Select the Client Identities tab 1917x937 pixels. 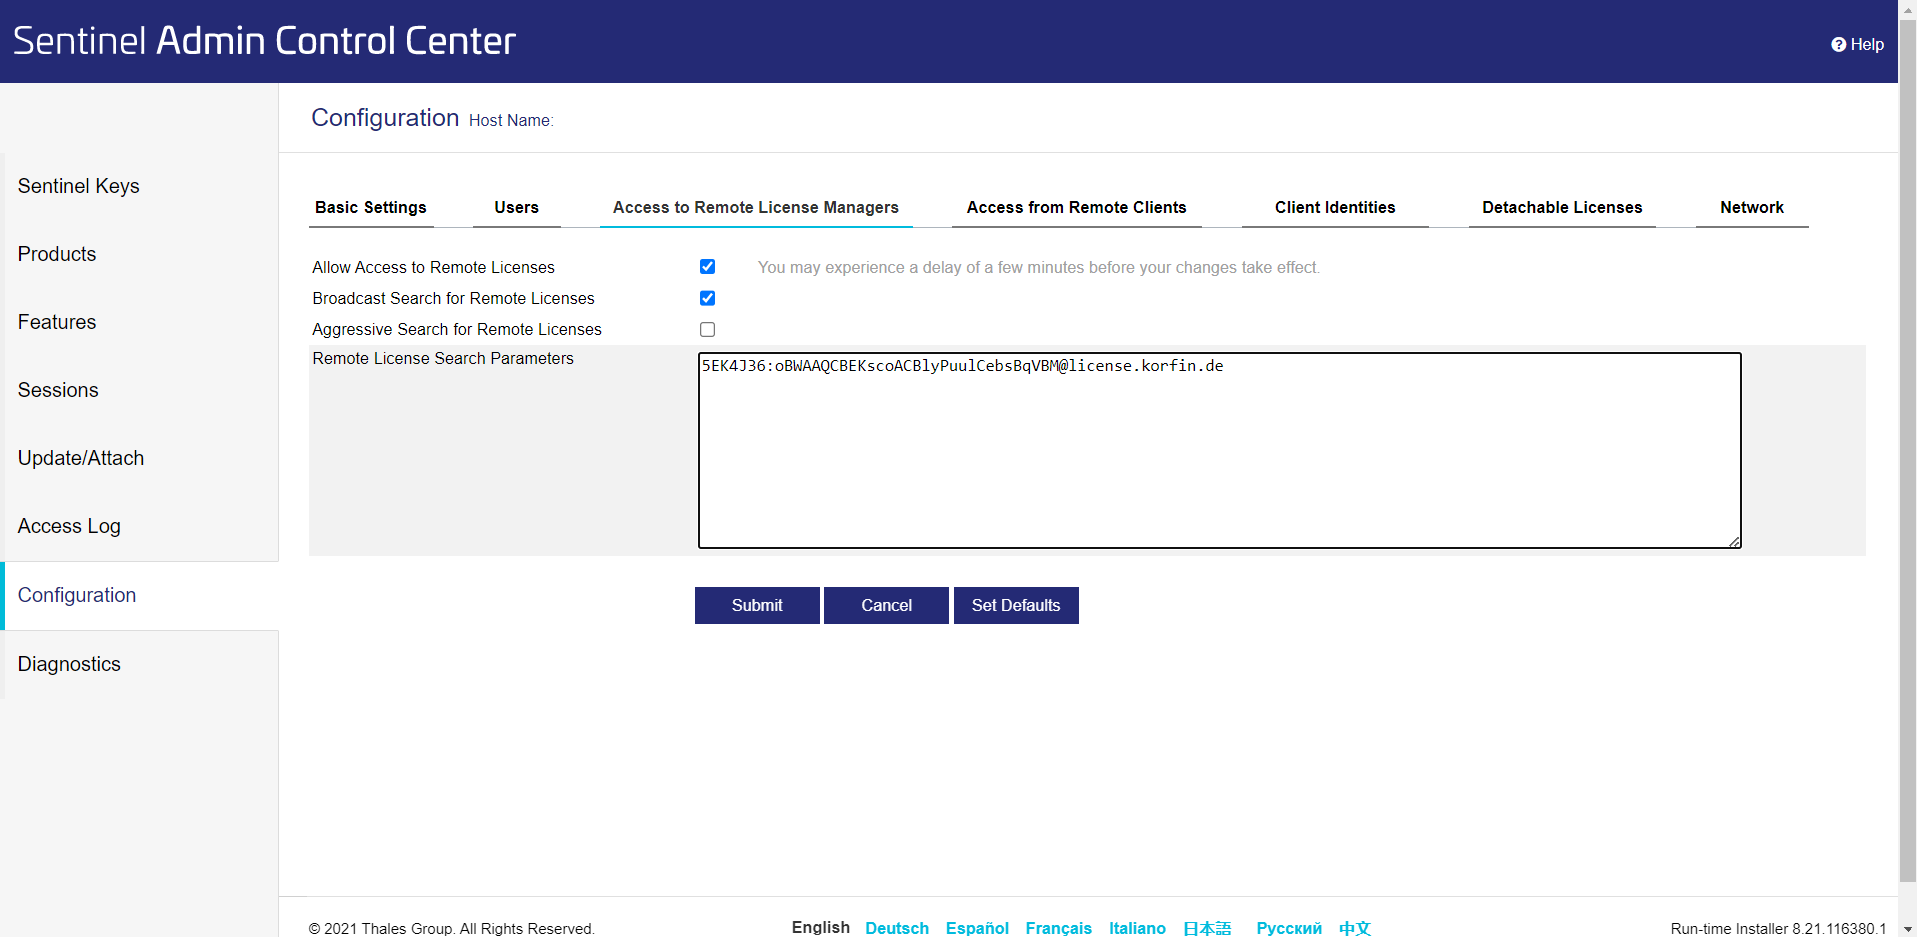(1334, 207)
